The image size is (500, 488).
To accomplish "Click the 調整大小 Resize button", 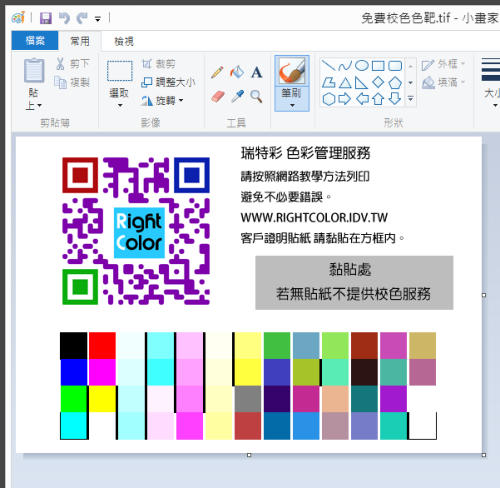I will point(168,82).
